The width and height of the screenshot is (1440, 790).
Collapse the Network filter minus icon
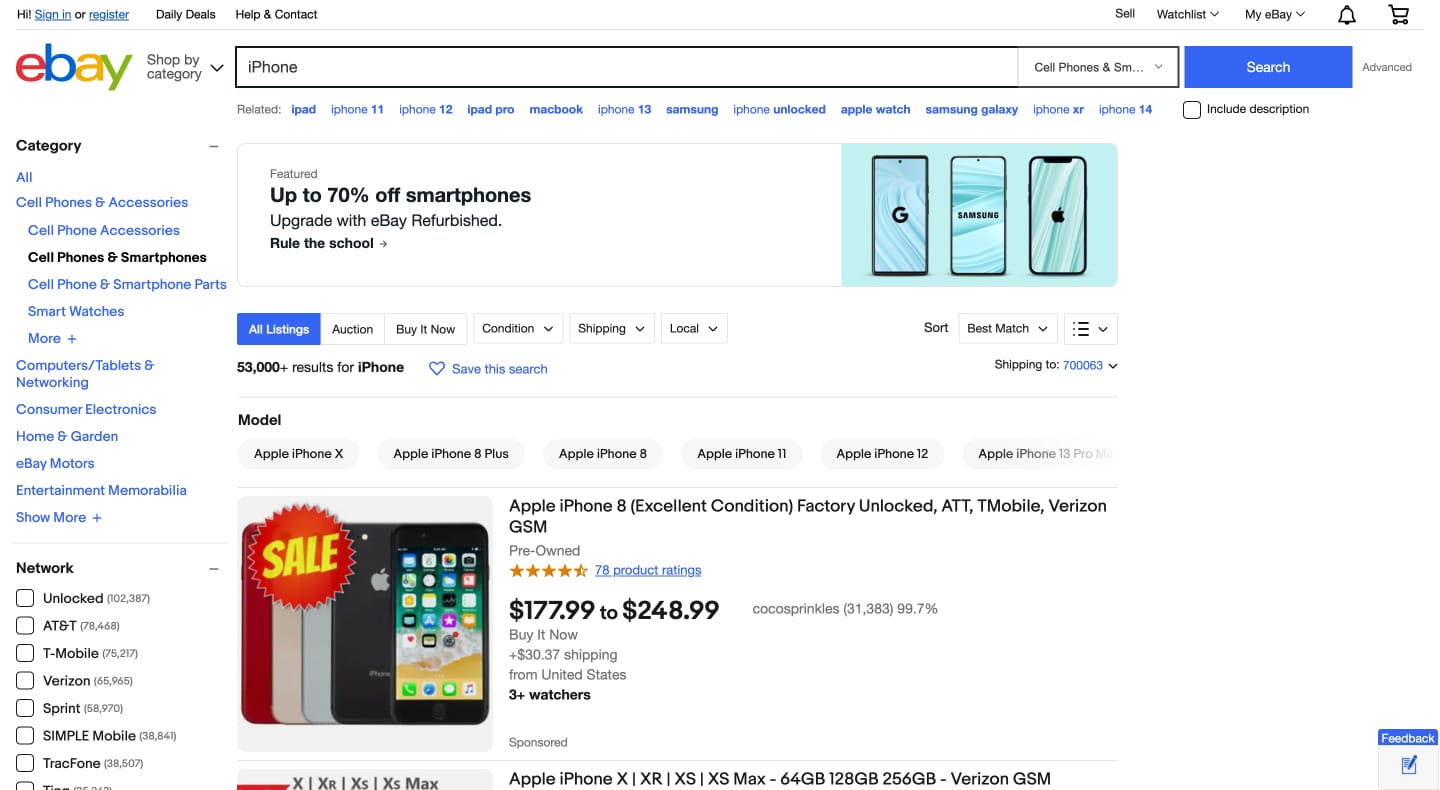click(213, 569)
